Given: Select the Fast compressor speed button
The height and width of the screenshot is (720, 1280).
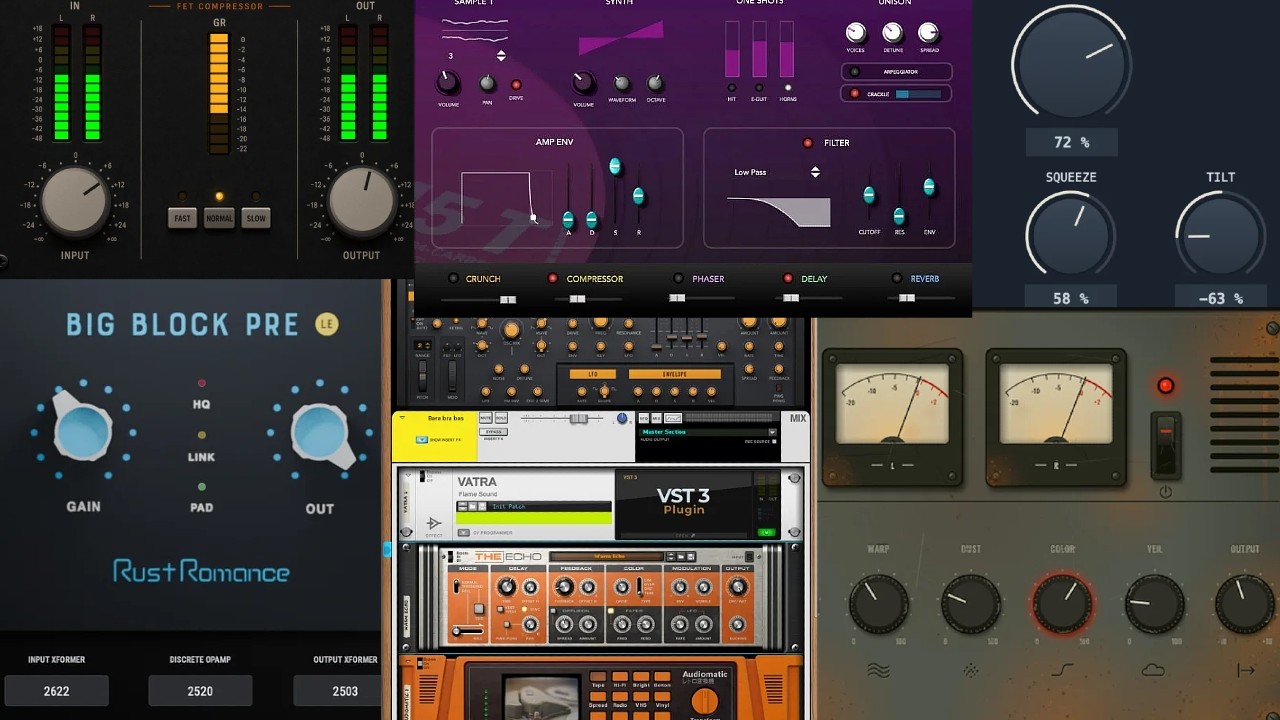Looking at the screenshot, I should coord(182,218).
